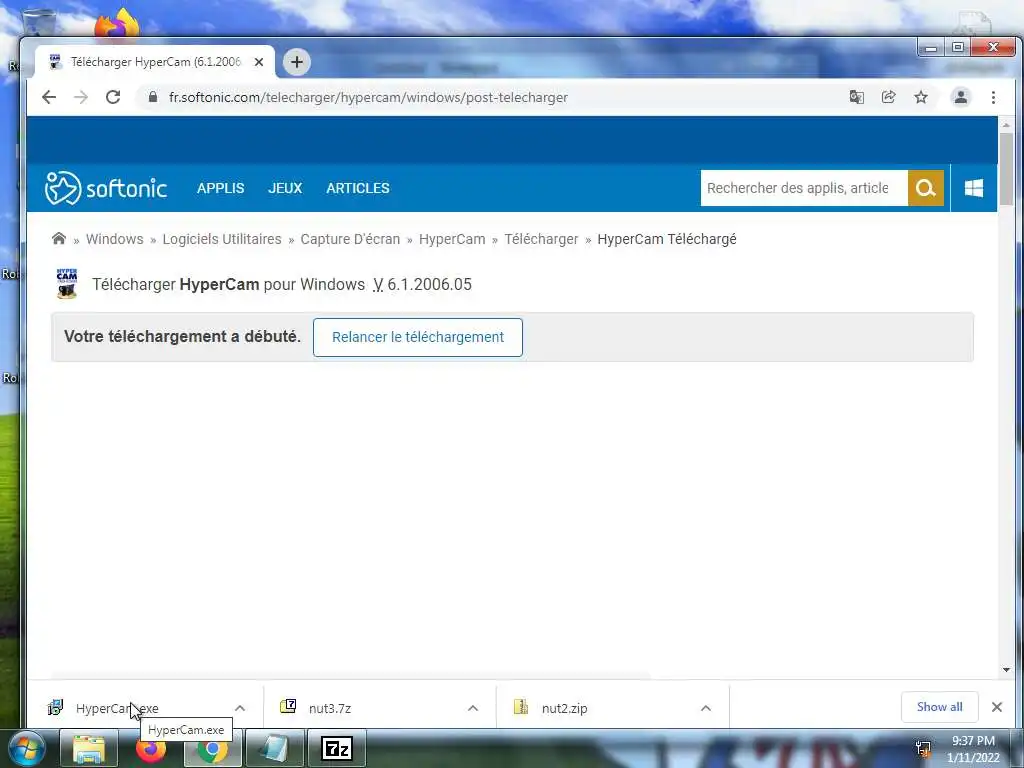Image resolution: width=1024 pixels, height=768 pixels.
Task: Close the Télécharger HyperCam tab
Action: coord(259,62)
